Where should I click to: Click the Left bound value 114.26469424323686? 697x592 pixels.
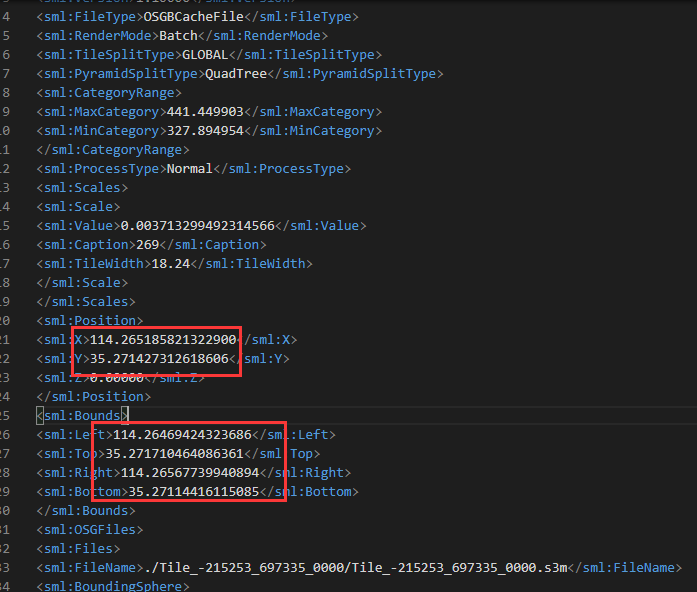coord(182,435)
